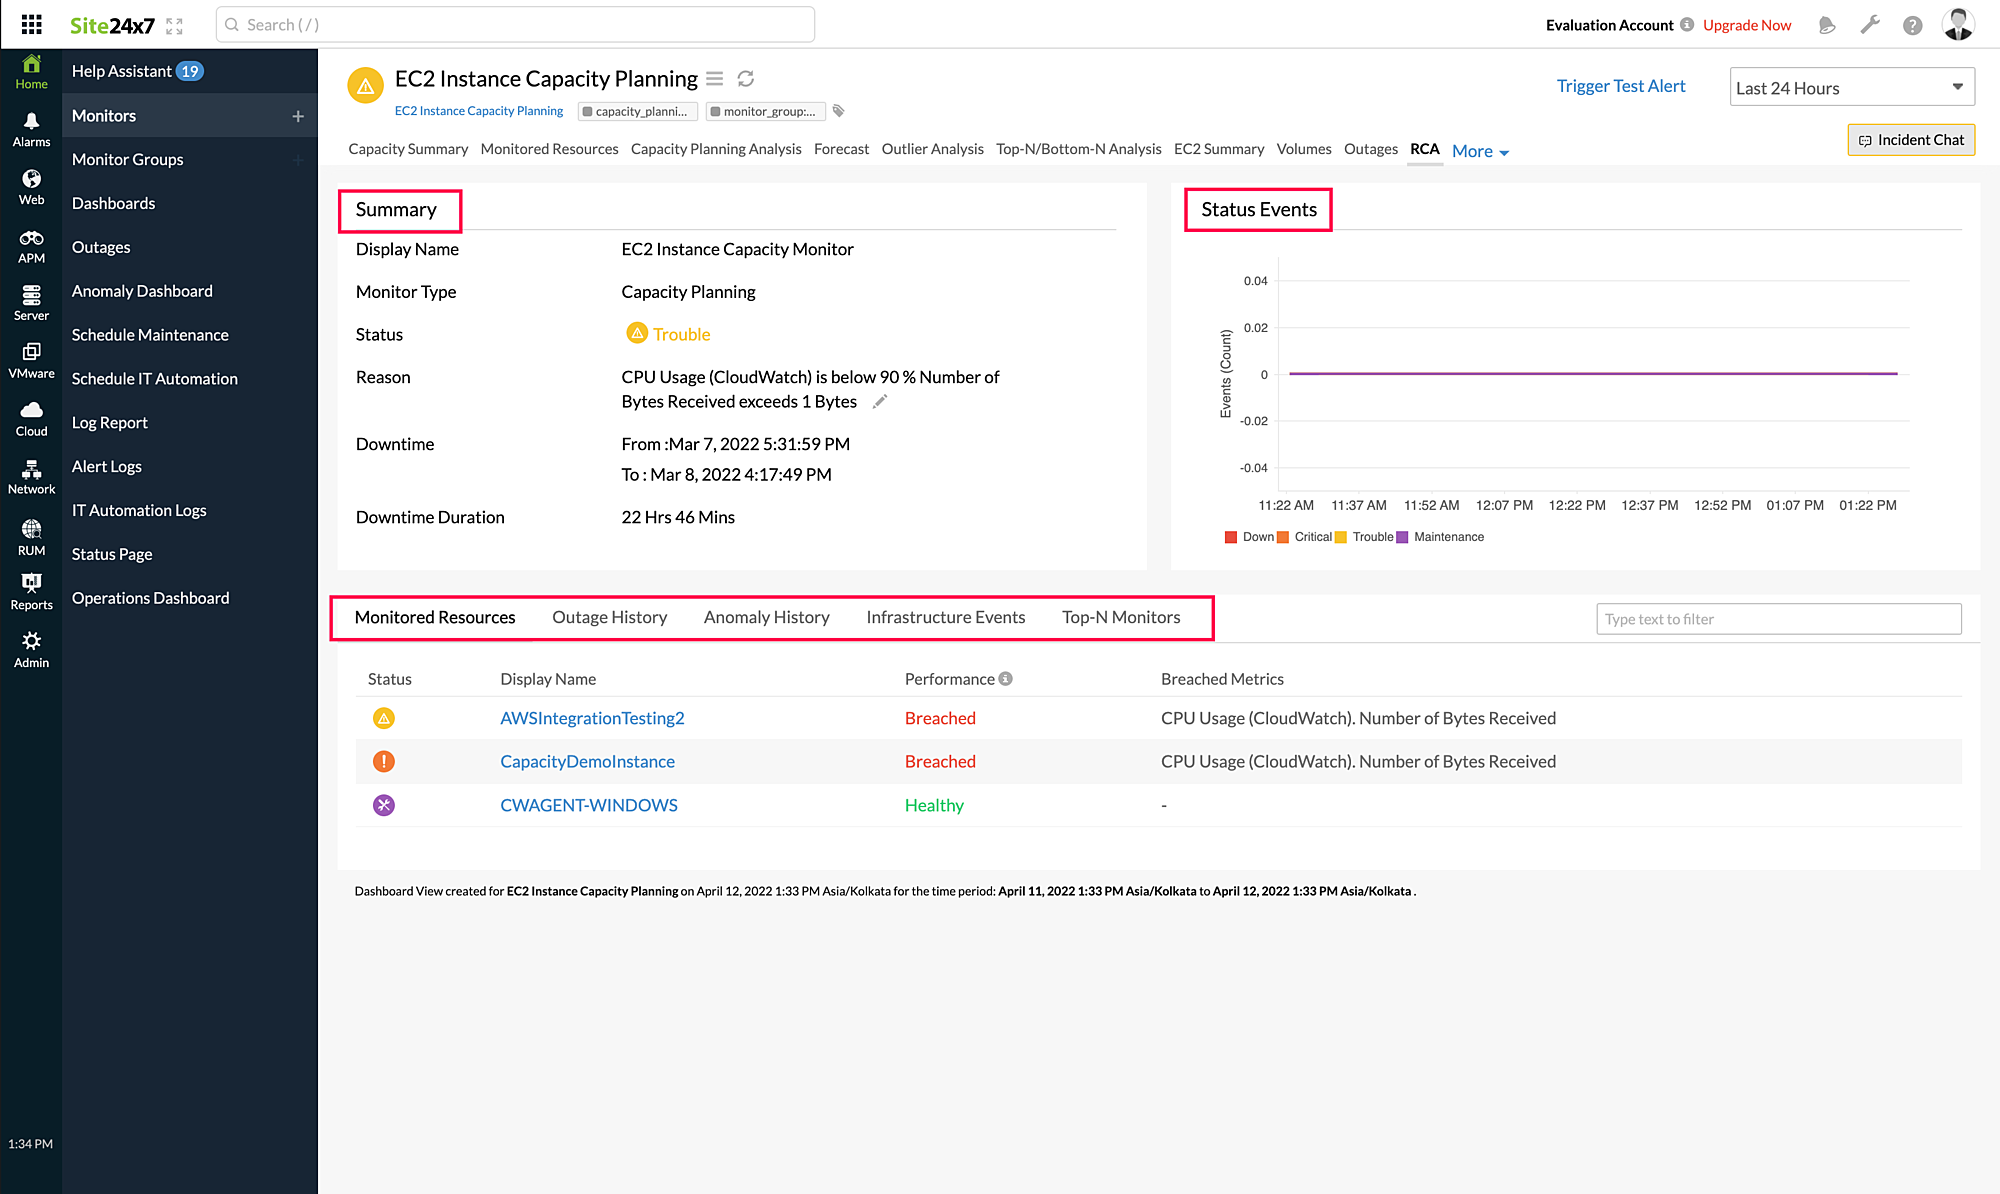Viewport: 2000px width, 1194px height.
Task: Click the Type text to filter input field
Action: pos(1780,617)
